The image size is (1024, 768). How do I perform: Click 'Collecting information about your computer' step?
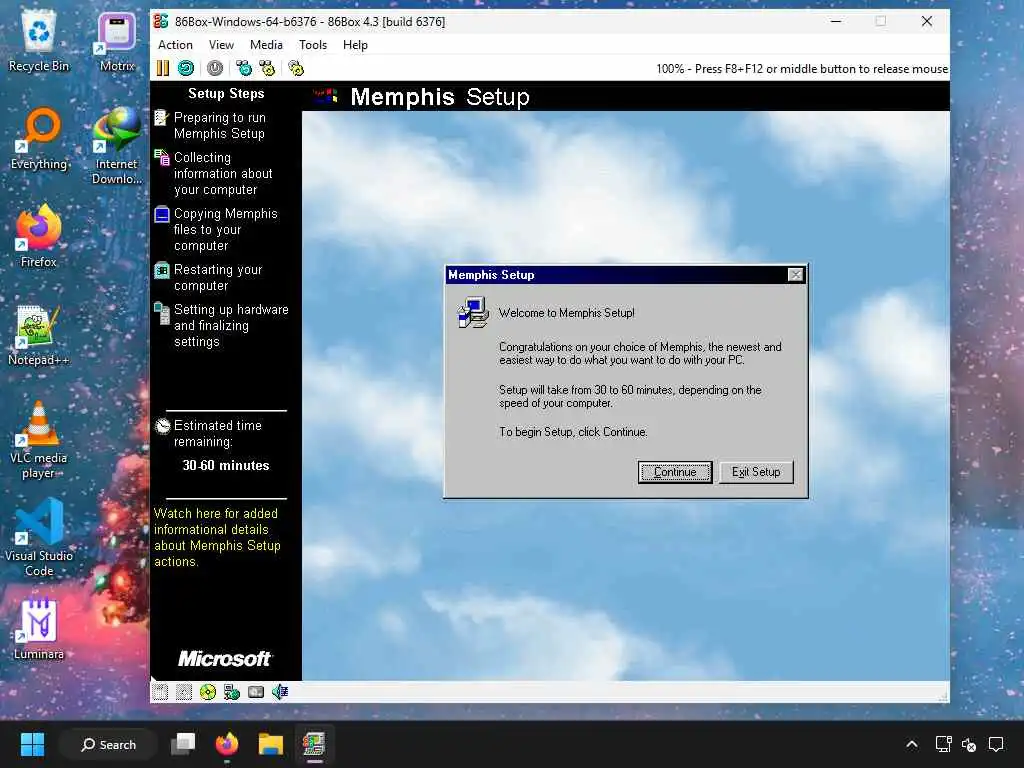click(x=216, y=174)
